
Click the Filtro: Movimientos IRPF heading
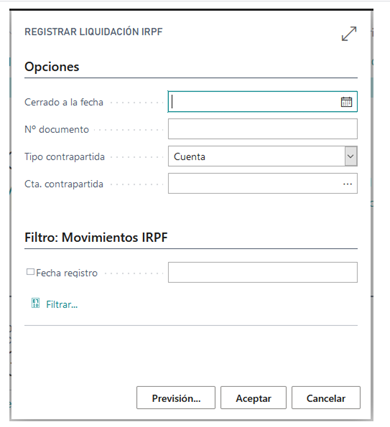pyautogui.click(x=96, y=237)
